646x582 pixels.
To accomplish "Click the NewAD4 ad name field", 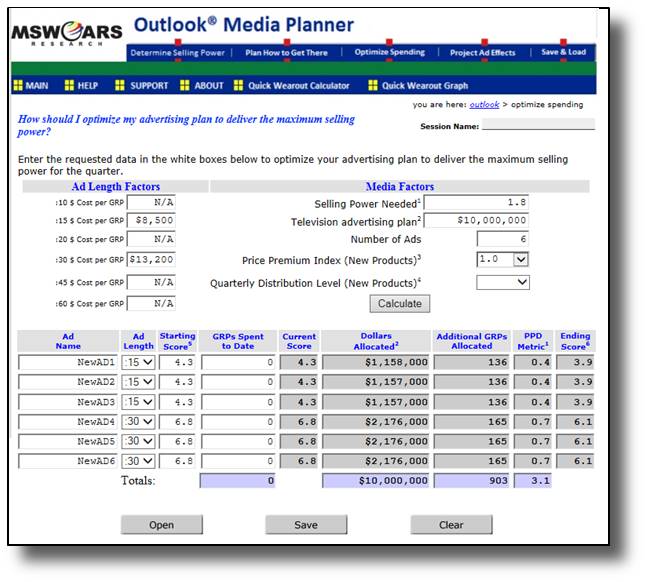I will pos(68,421).
